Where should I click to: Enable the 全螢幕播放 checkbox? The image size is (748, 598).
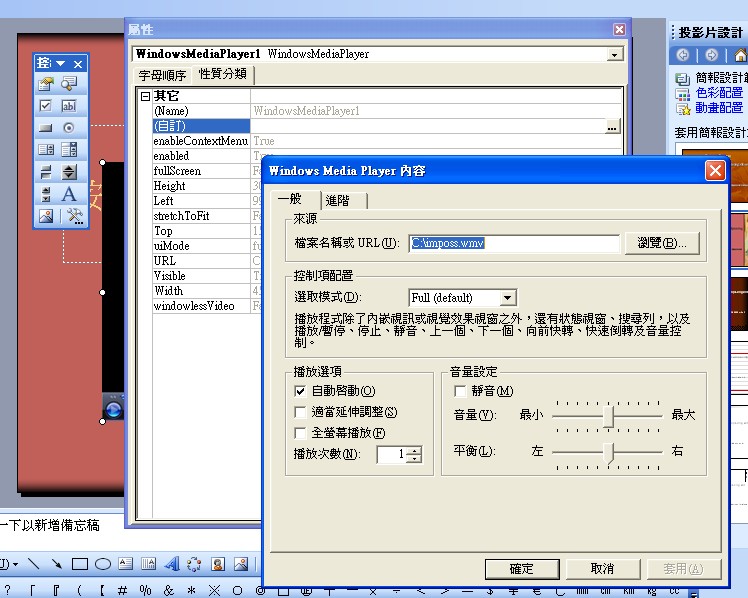coord(300,433)
